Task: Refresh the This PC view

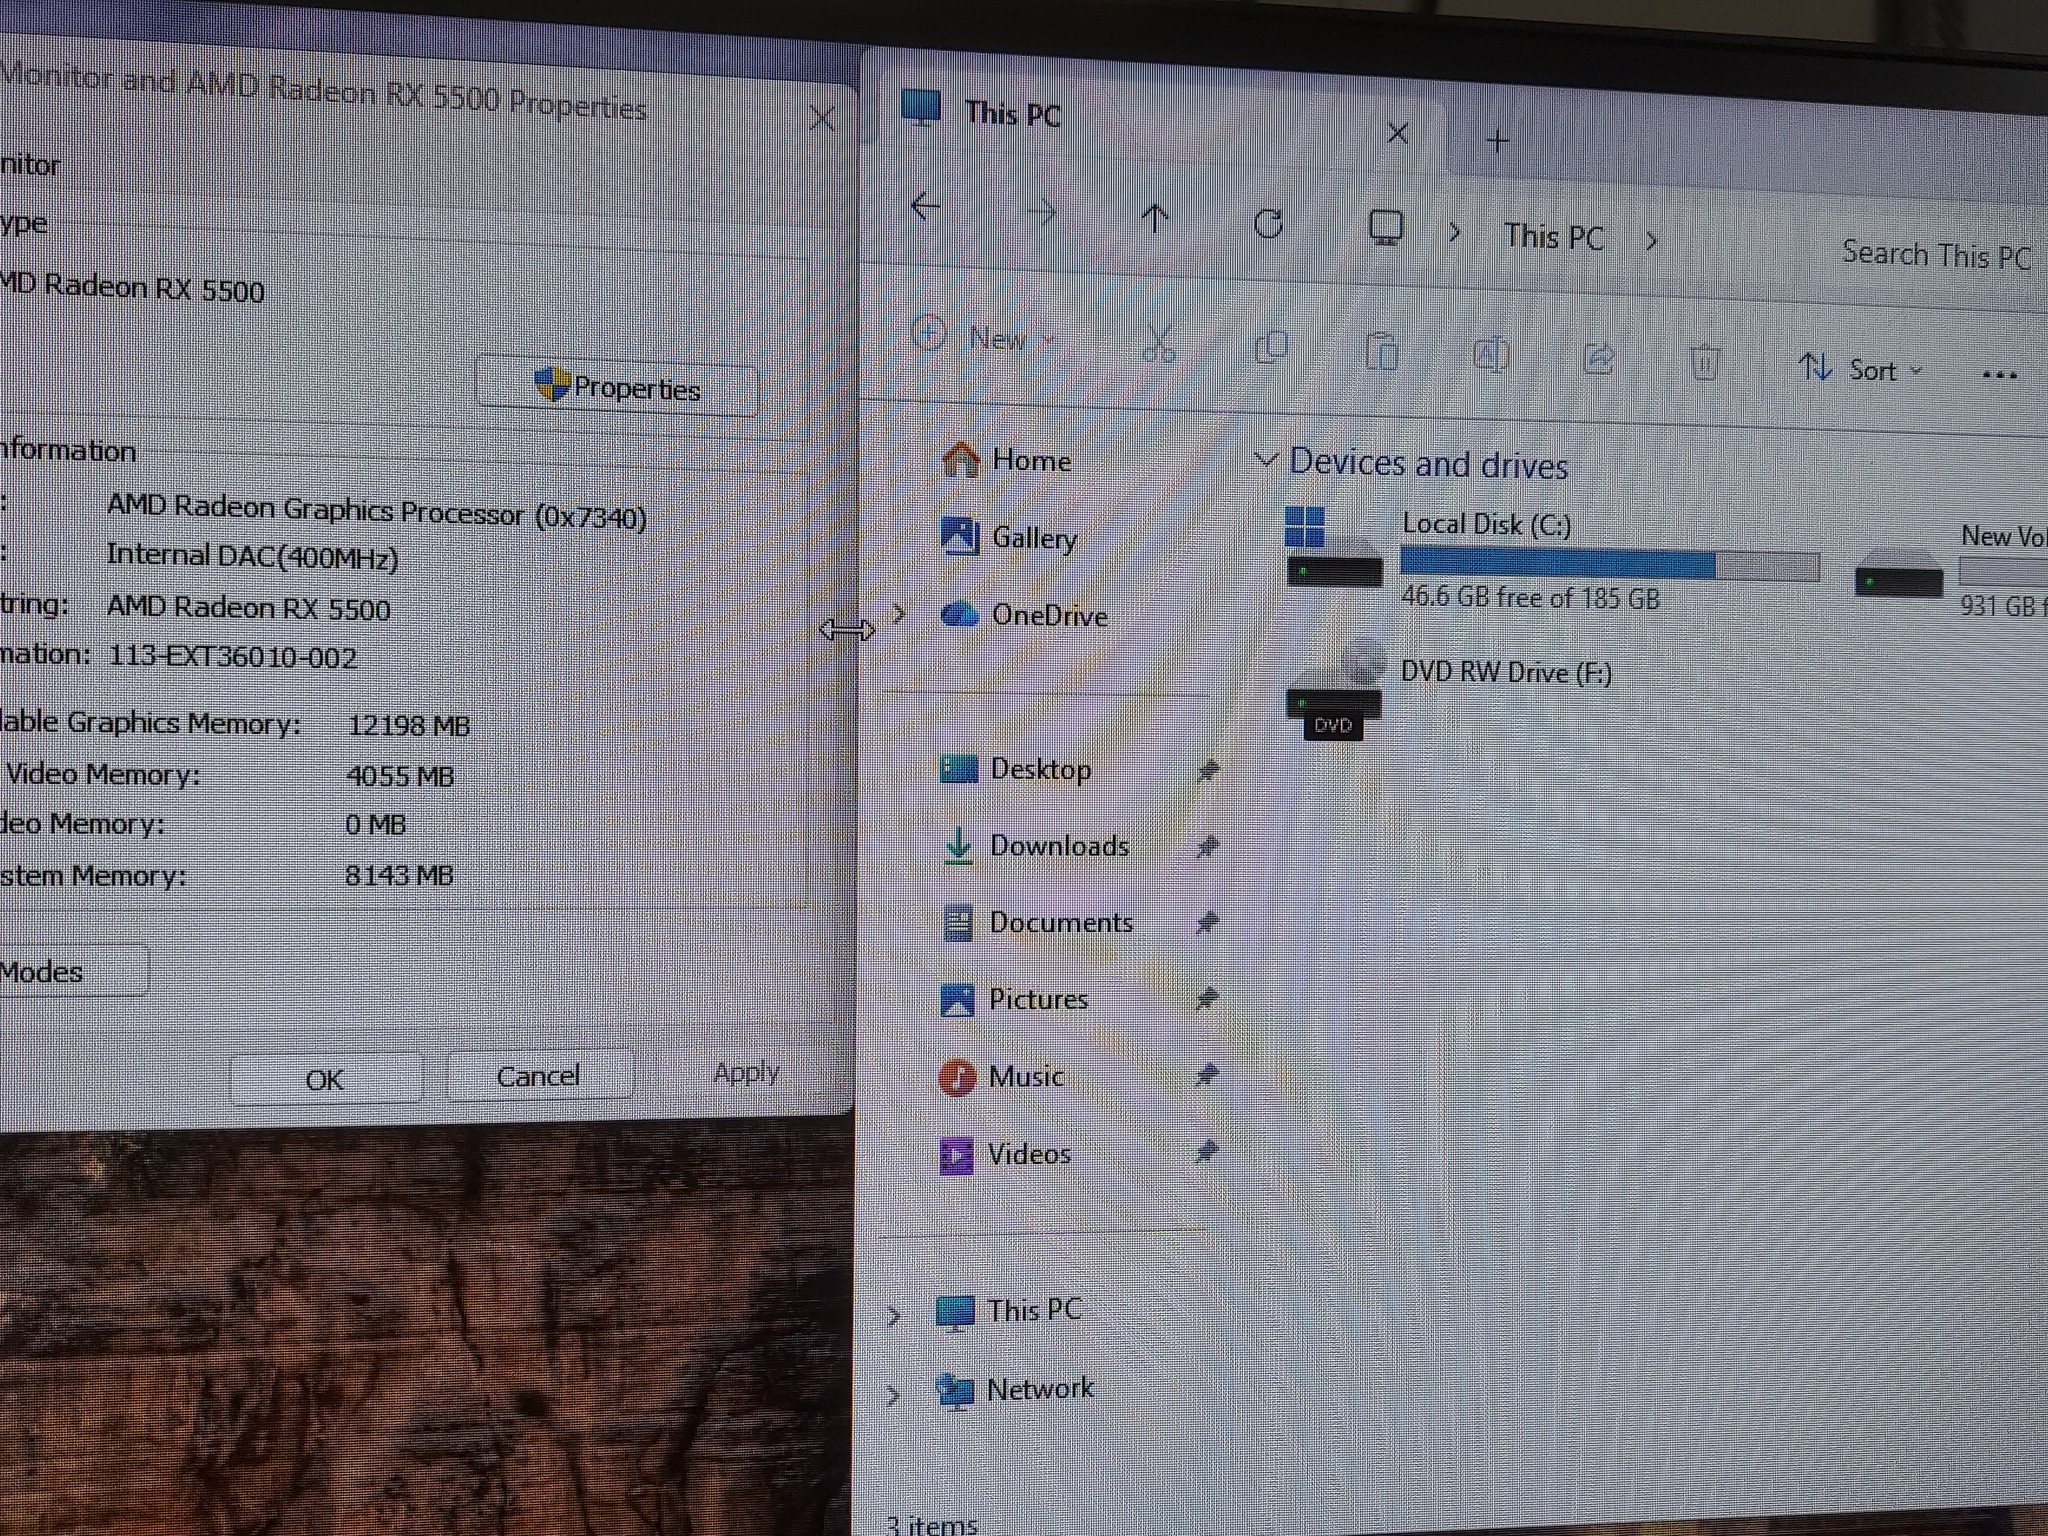Action: [x=1268, y=223]
